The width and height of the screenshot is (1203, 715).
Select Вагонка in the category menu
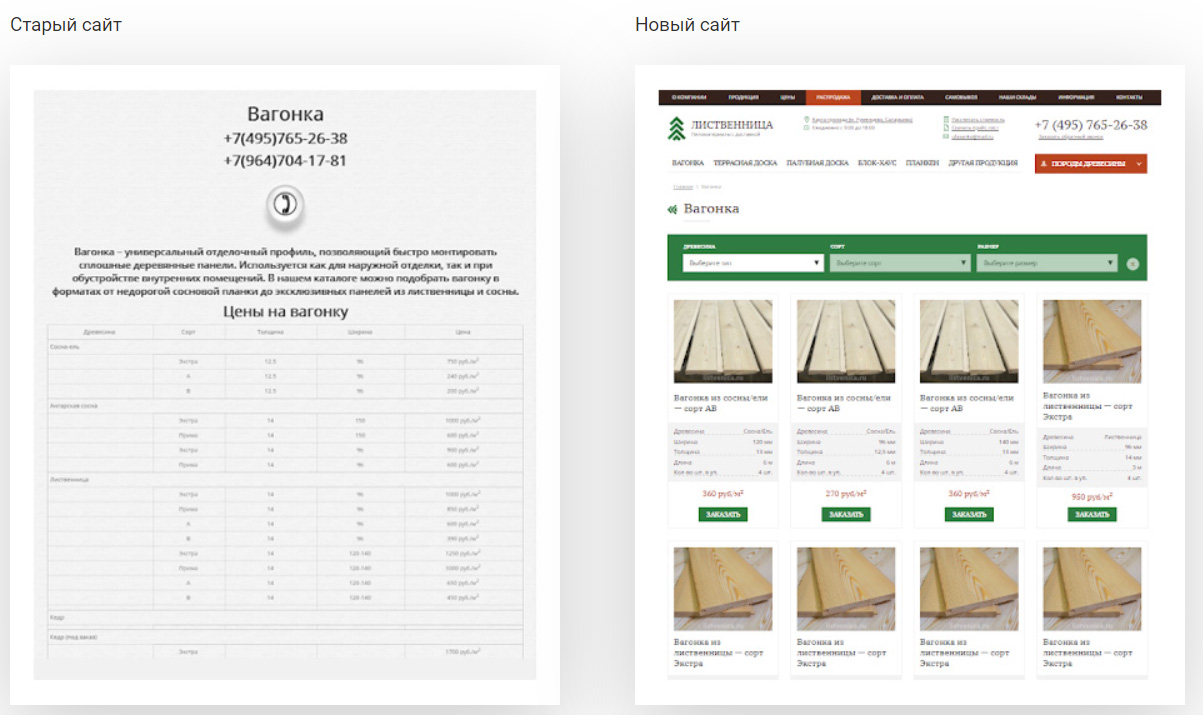688,163
